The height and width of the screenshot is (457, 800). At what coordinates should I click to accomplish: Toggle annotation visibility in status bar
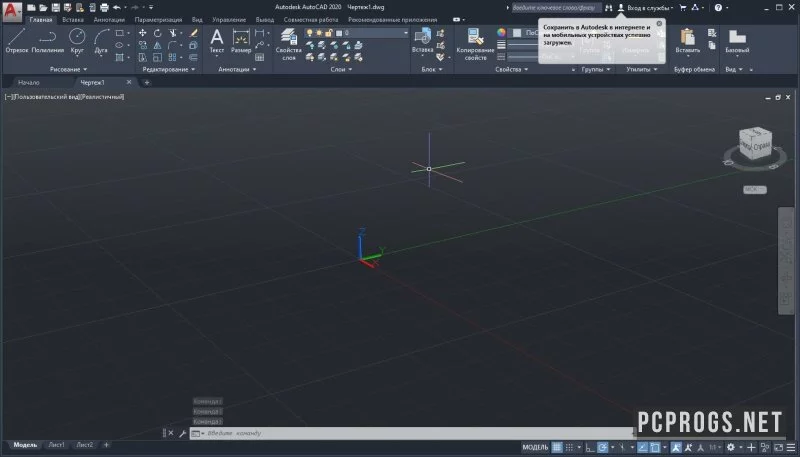point(676,447)
